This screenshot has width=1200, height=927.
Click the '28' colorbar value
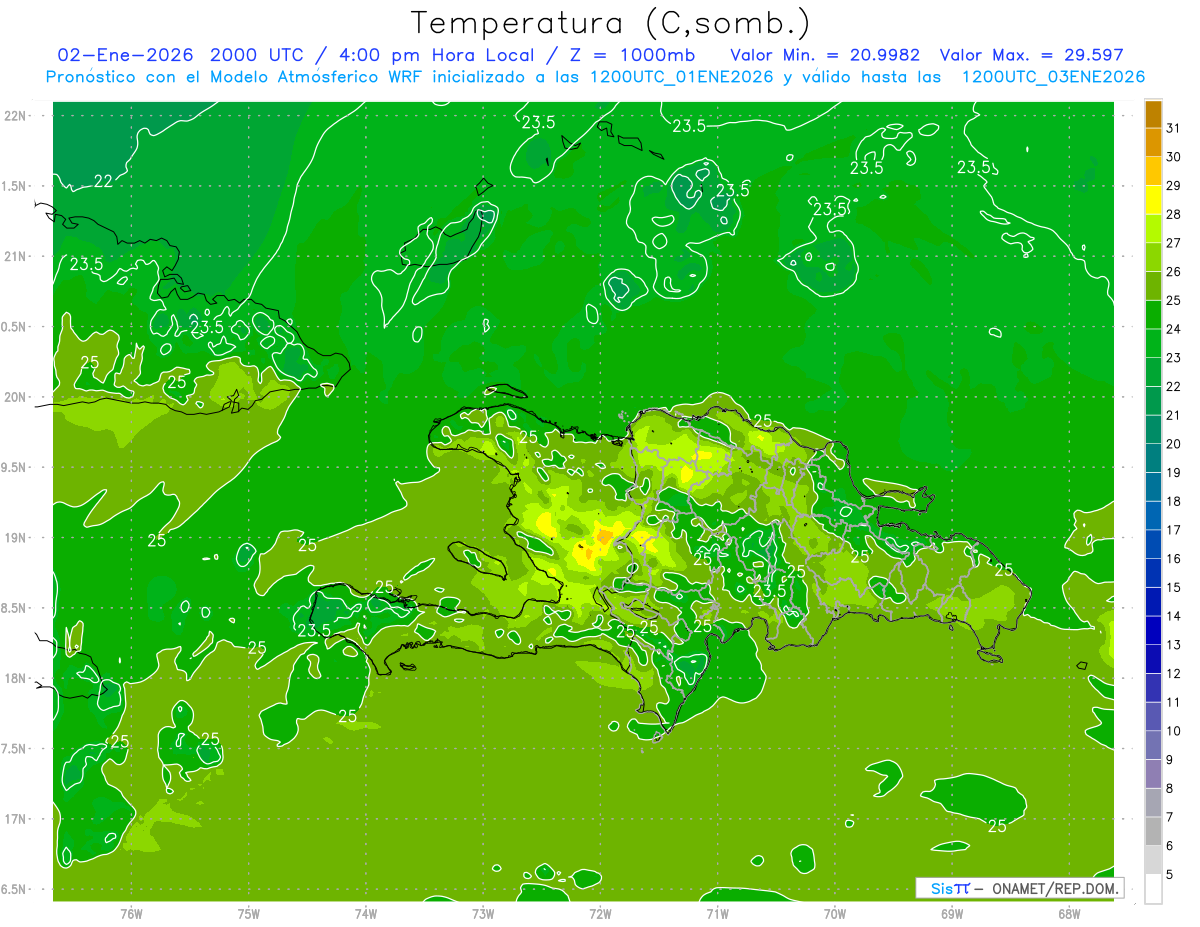(x=1174, y=214)
